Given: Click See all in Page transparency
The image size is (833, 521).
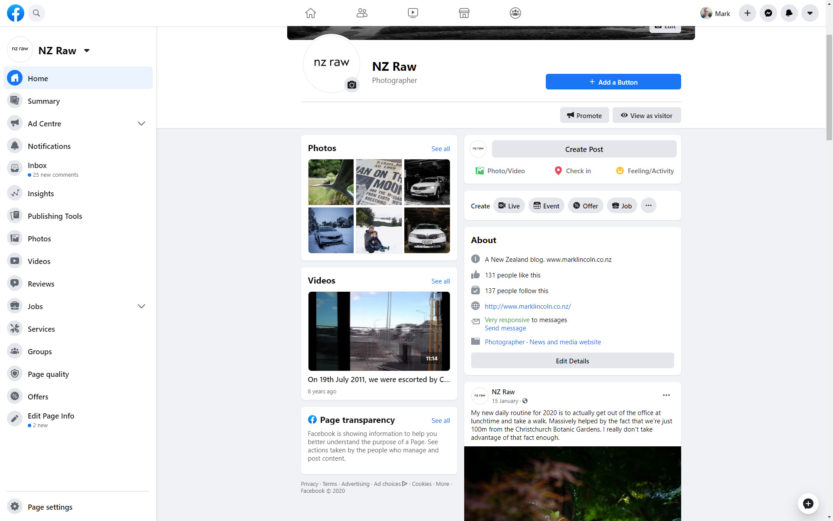Looking at the screenshot, I should pyautogui.click(x=440, y=421).
